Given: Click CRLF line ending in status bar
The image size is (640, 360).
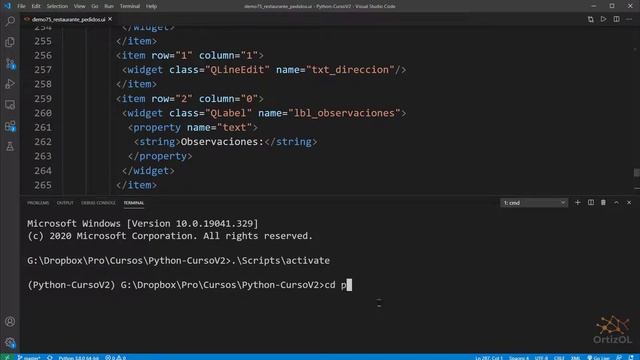Looking at the screenshot, I should (x=559, y=358).
